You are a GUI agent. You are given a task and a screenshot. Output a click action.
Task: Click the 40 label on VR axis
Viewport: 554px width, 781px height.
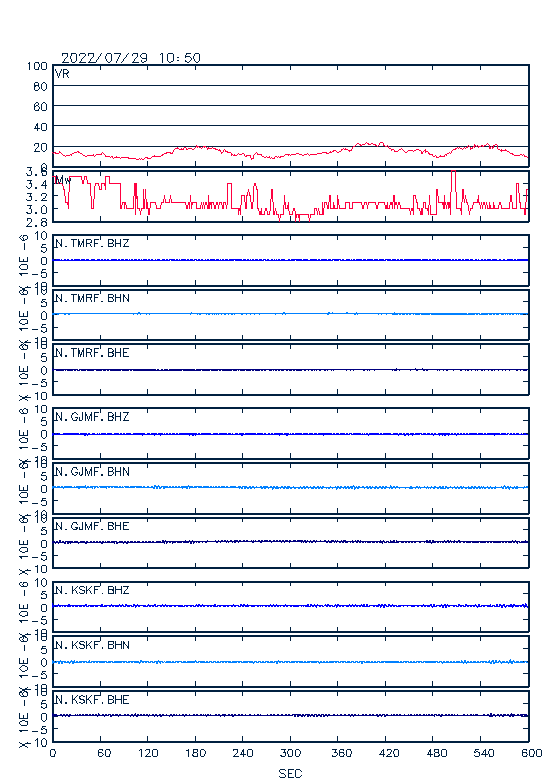pyautogui.click(x=40, y=127)
